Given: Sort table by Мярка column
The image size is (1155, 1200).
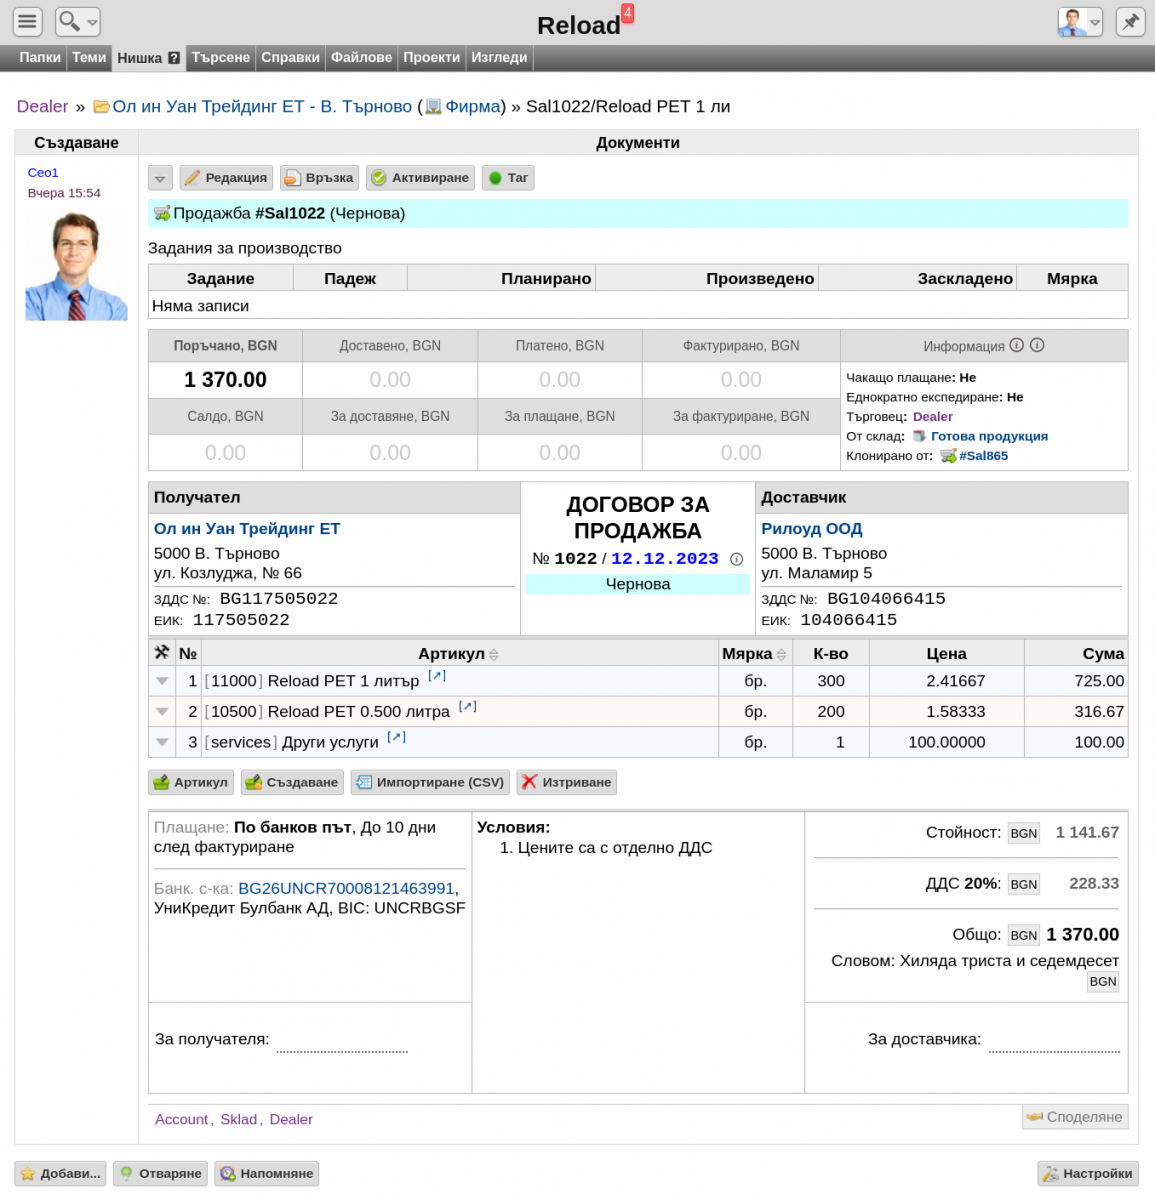Looking at the screenshot, I should 754,653.
